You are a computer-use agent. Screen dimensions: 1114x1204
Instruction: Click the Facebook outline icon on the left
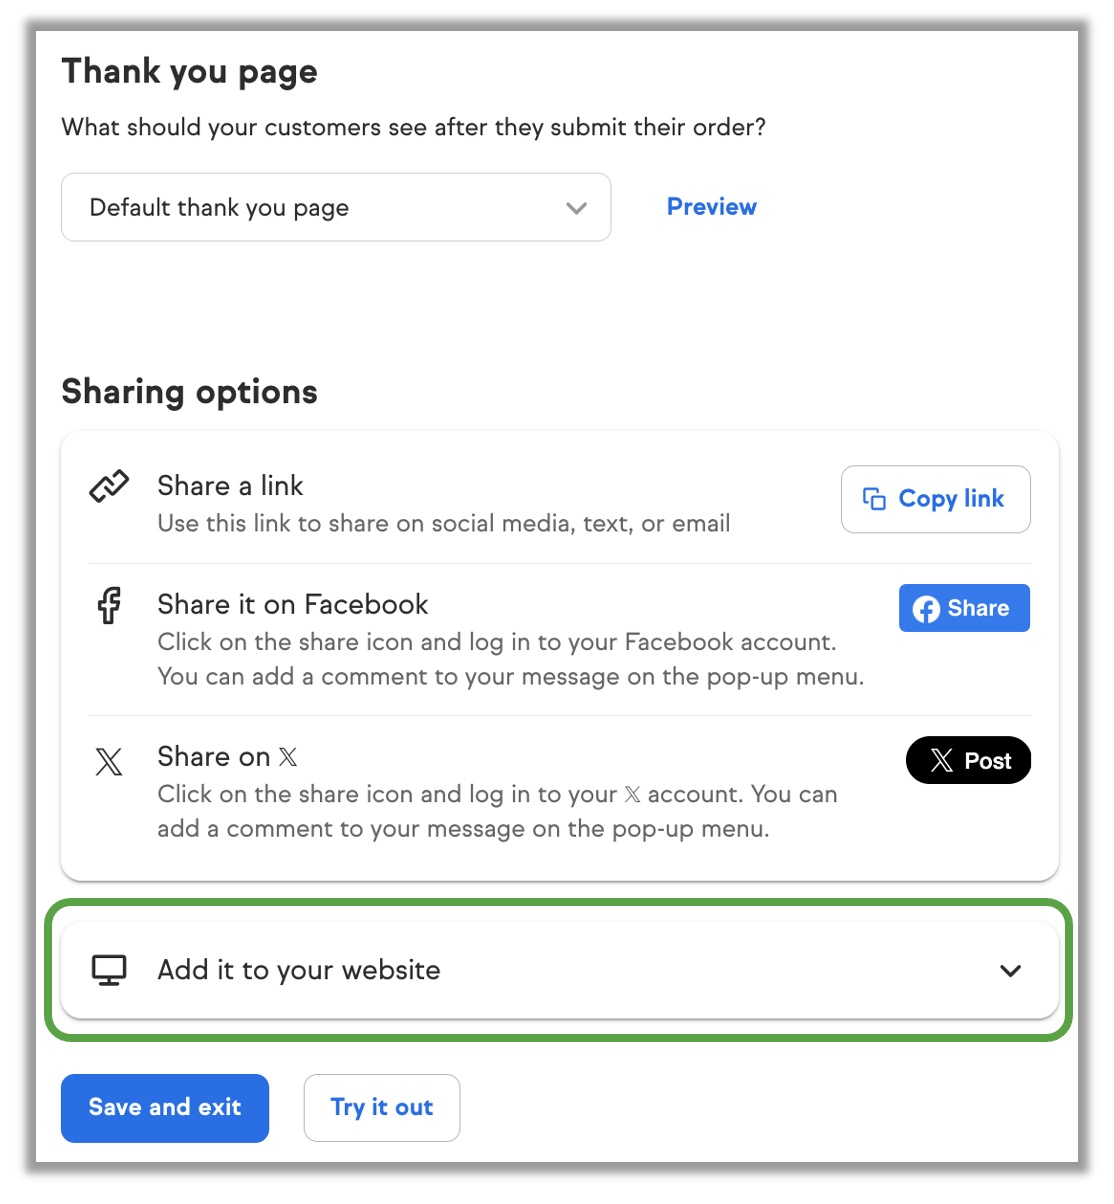pyautogui.click(x=109, y=606)
